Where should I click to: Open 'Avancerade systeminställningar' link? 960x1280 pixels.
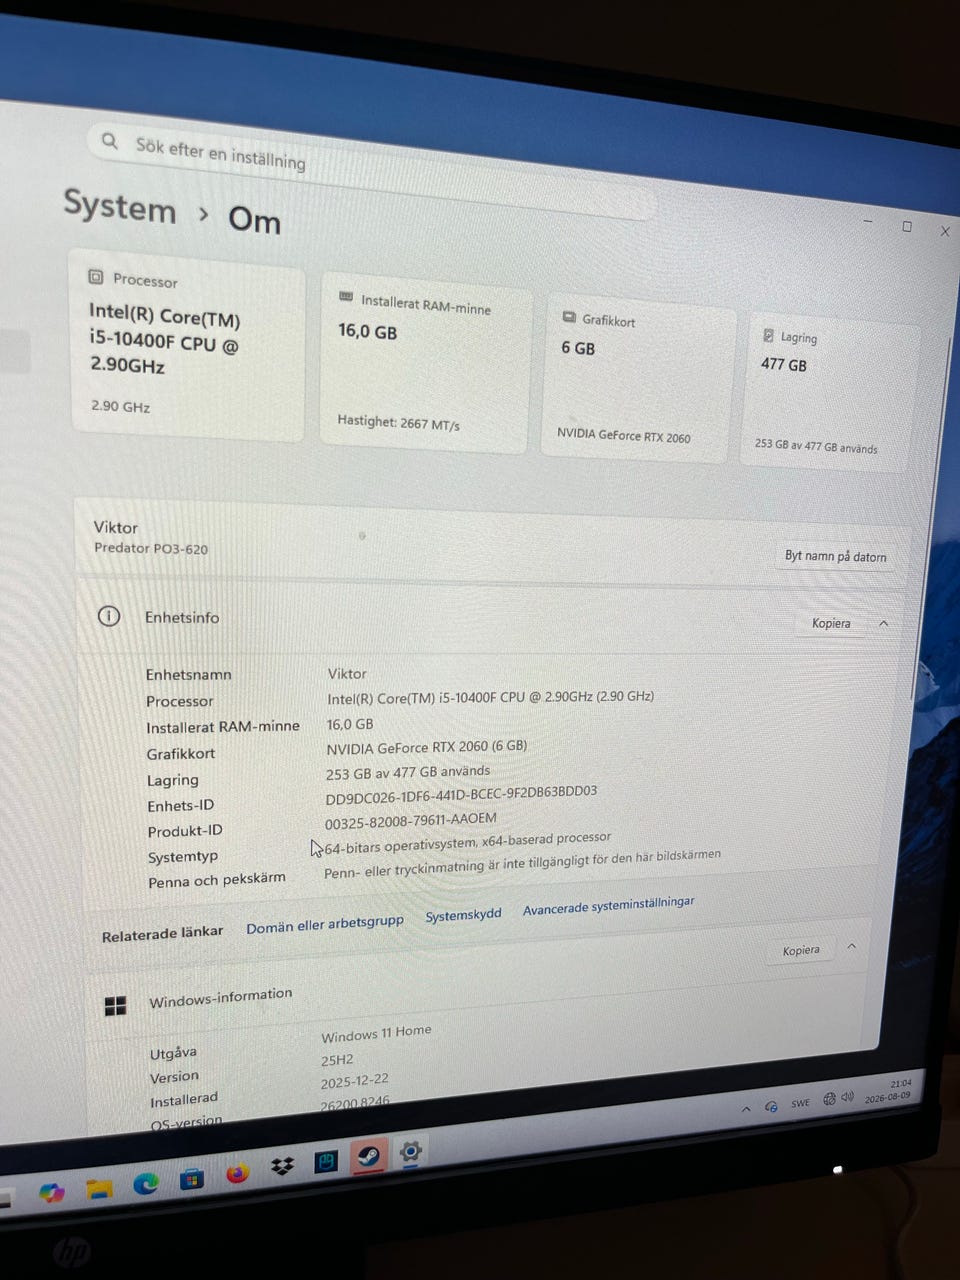tap(608, 904)
